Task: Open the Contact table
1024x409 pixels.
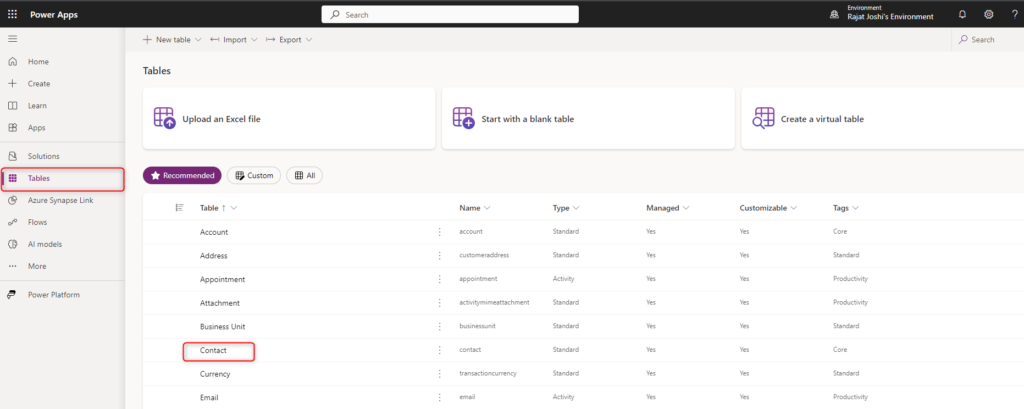Action: 214,350
